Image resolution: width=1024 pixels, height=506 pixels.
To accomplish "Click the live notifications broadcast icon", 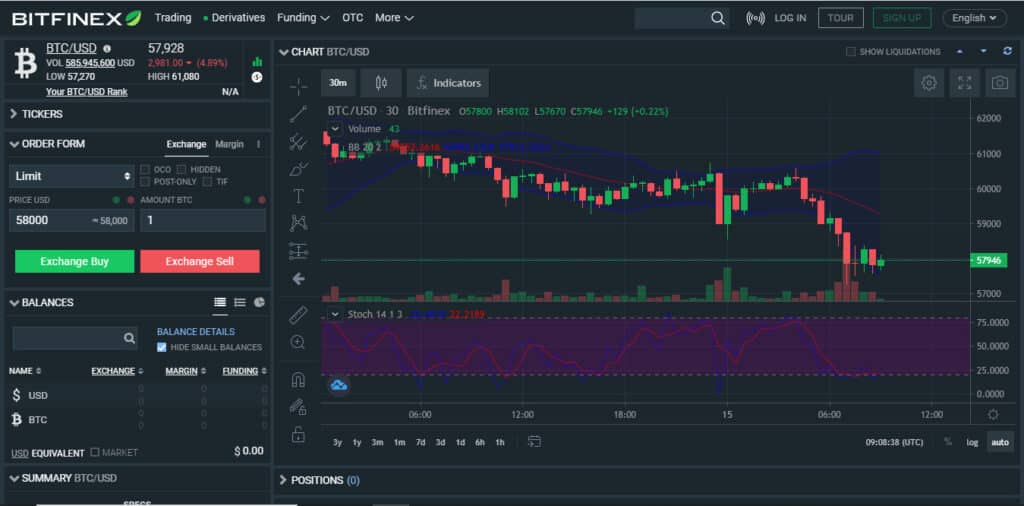I will [x=755, y=18].
